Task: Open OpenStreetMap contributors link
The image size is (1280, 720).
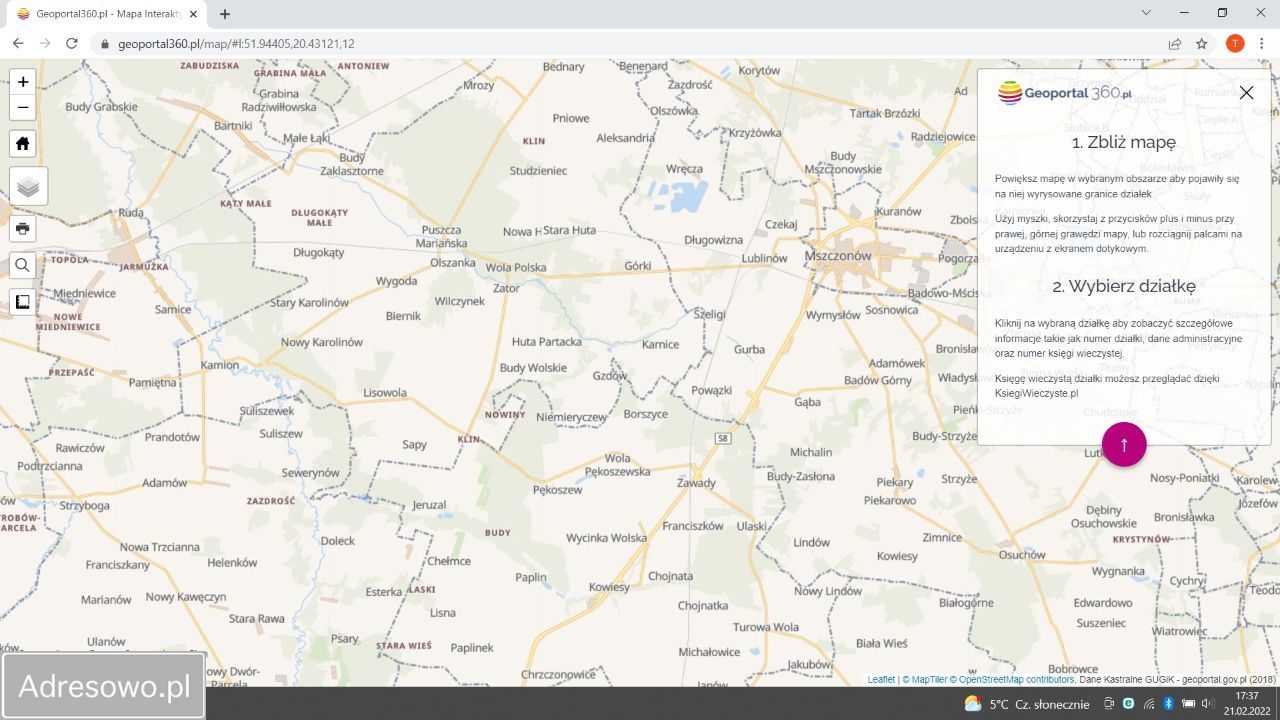Action: (1011, 680)
